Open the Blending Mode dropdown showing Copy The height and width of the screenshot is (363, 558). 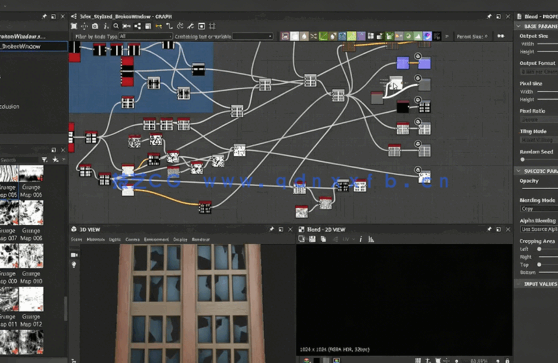coord(539,209)
